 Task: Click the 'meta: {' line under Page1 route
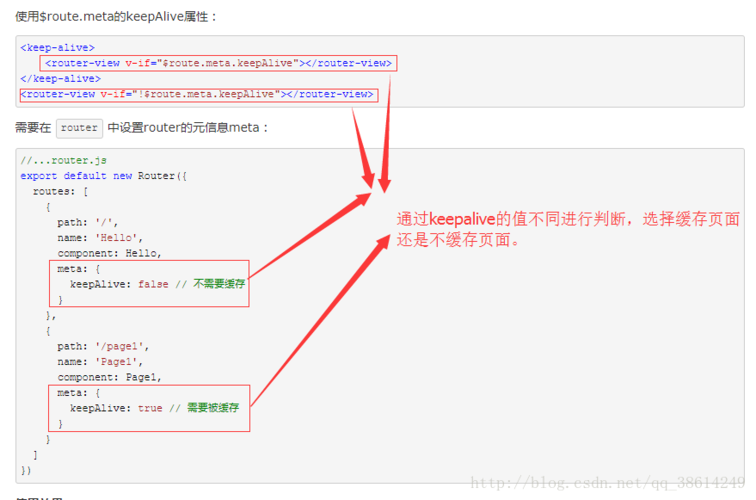tap(79, 392)
